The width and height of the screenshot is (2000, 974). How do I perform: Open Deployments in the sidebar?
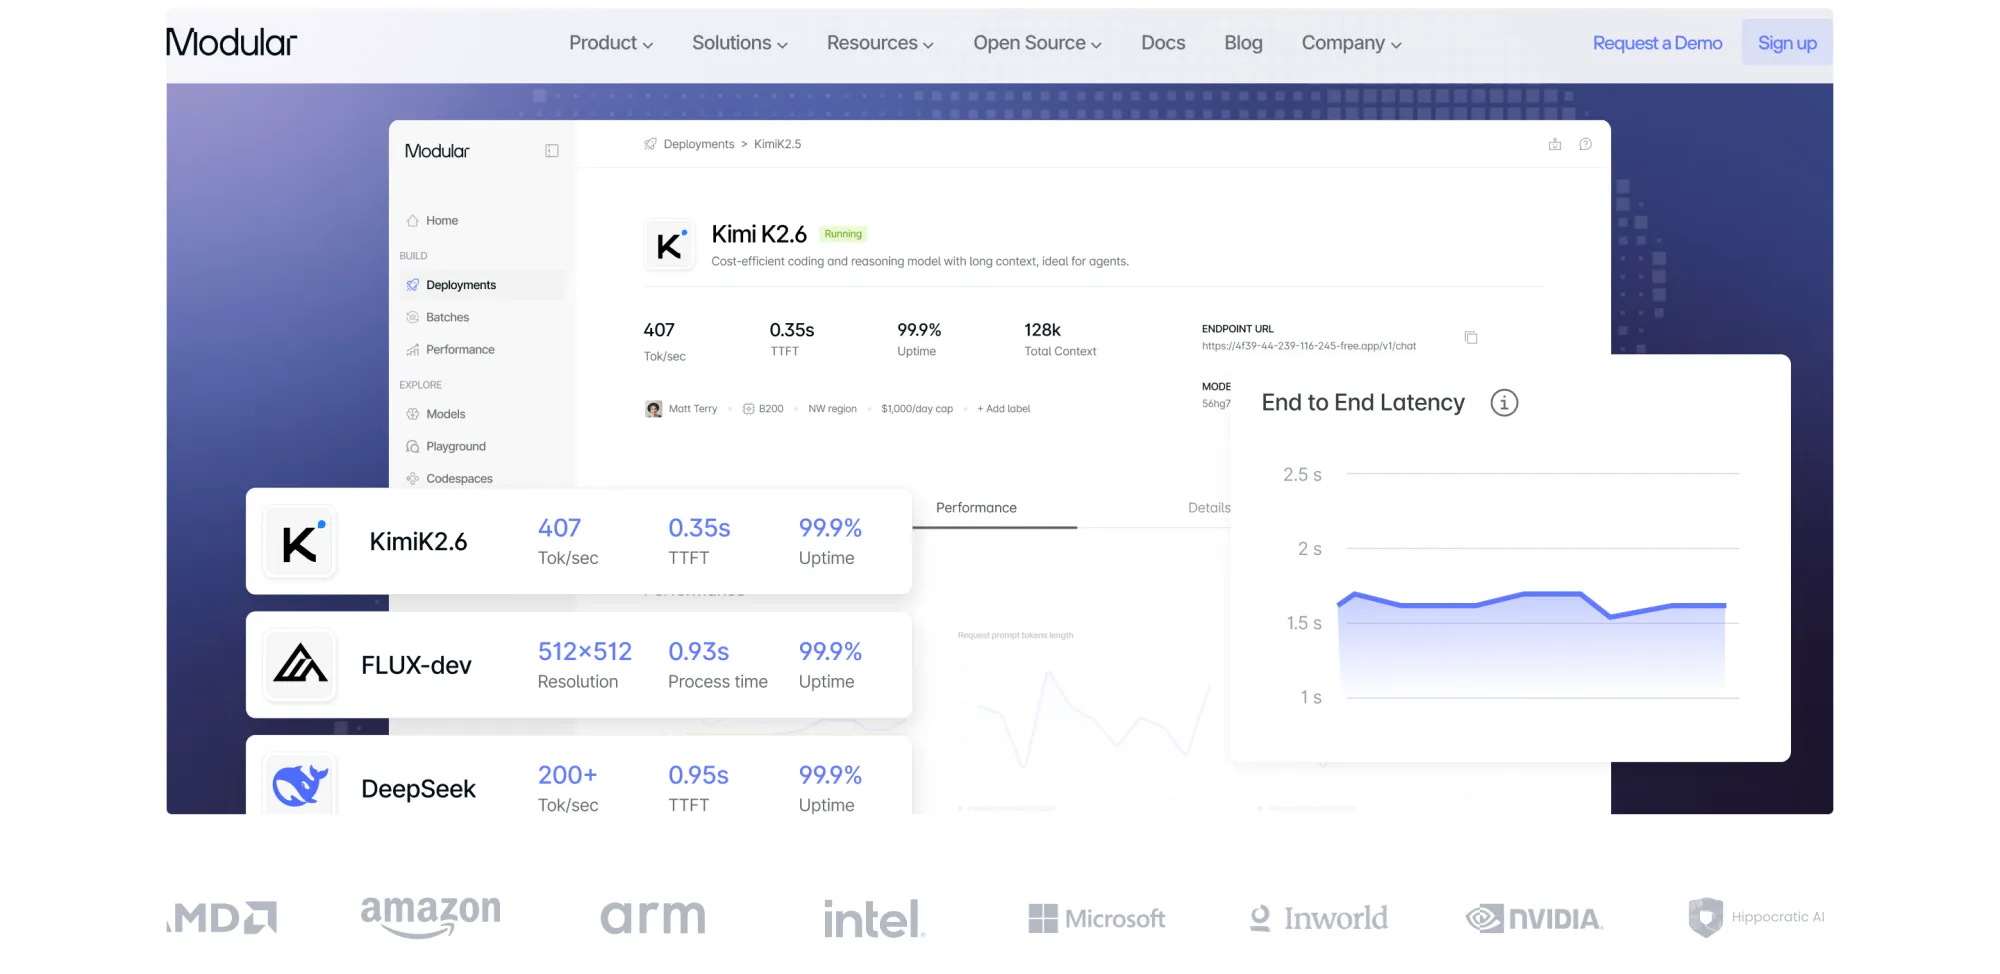coord(482,285)
